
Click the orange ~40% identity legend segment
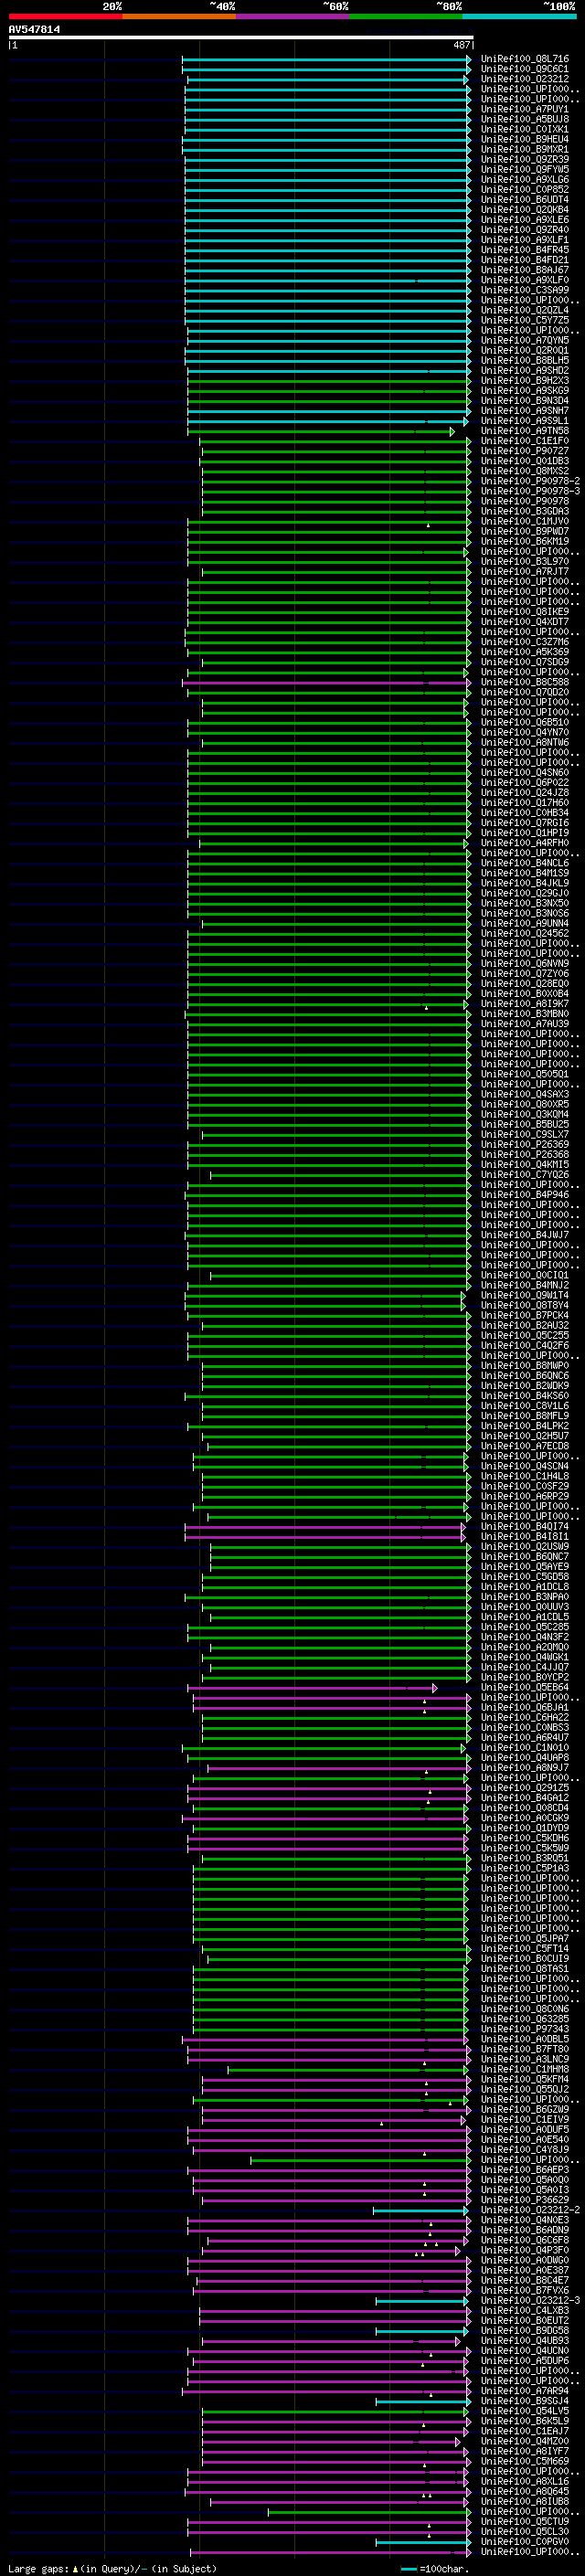[x=179, y=16]
